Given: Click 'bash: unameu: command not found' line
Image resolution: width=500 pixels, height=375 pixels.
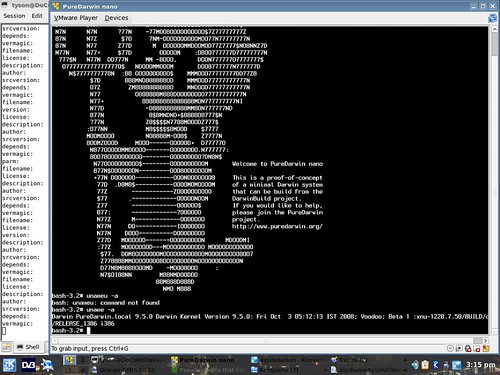Looking at the screenshot, I should [106, 303].
